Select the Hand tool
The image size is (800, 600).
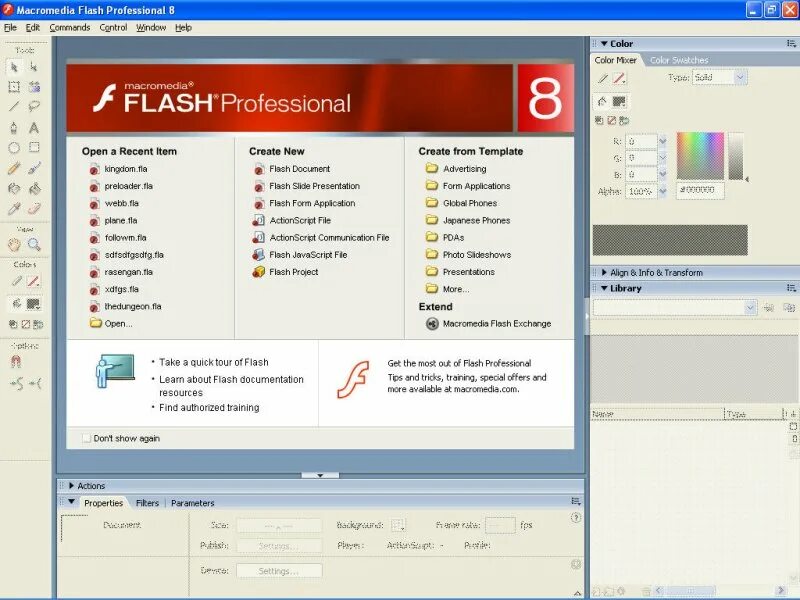(14, 245)
